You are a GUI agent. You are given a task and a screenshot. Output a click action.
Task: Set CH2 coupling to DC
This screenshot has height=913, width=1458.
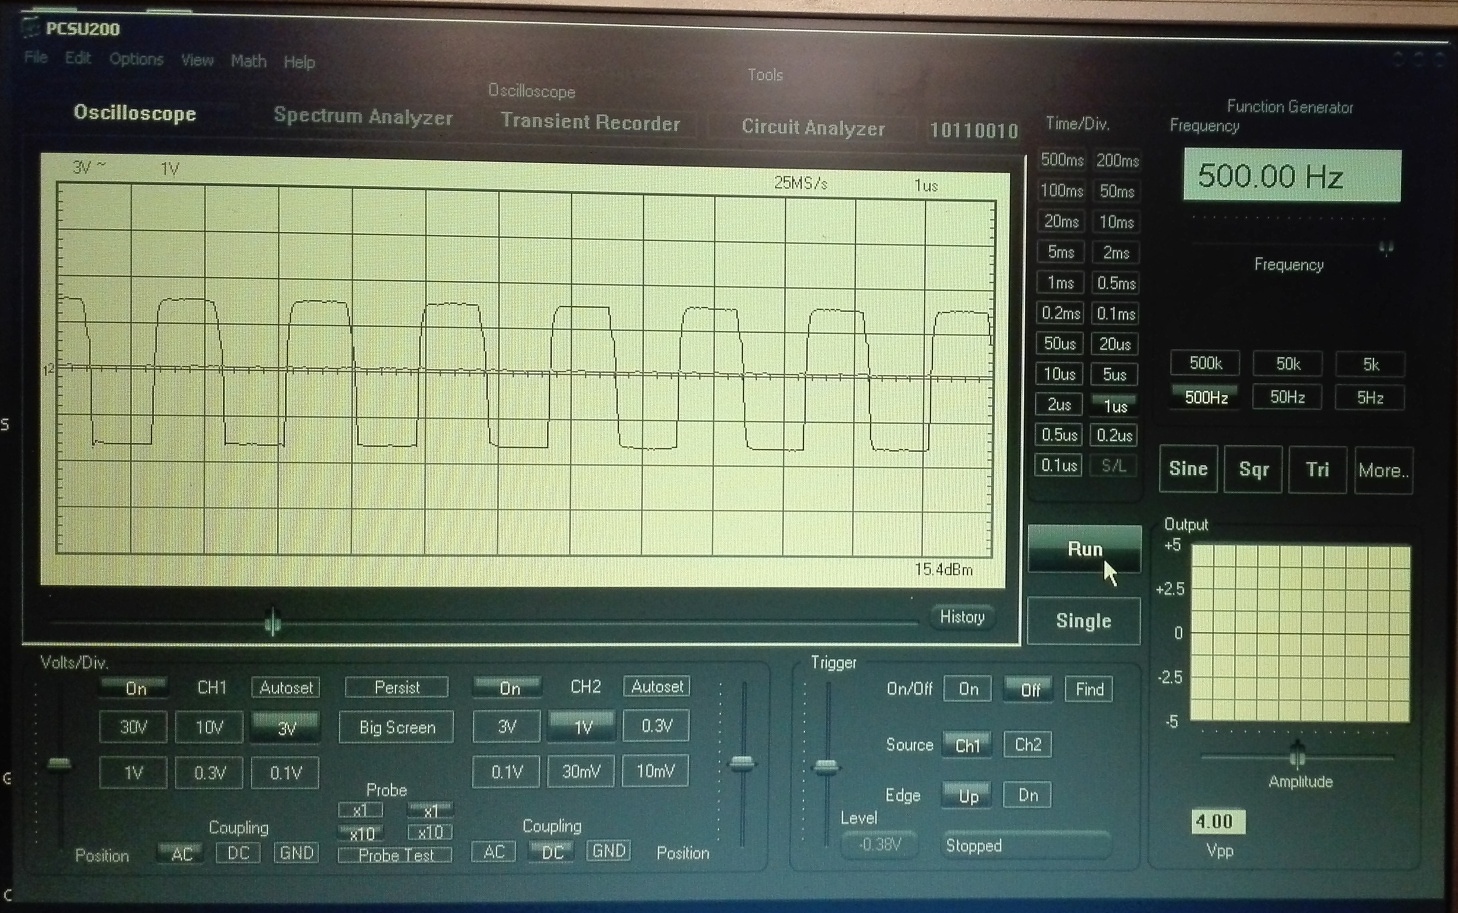552,852
